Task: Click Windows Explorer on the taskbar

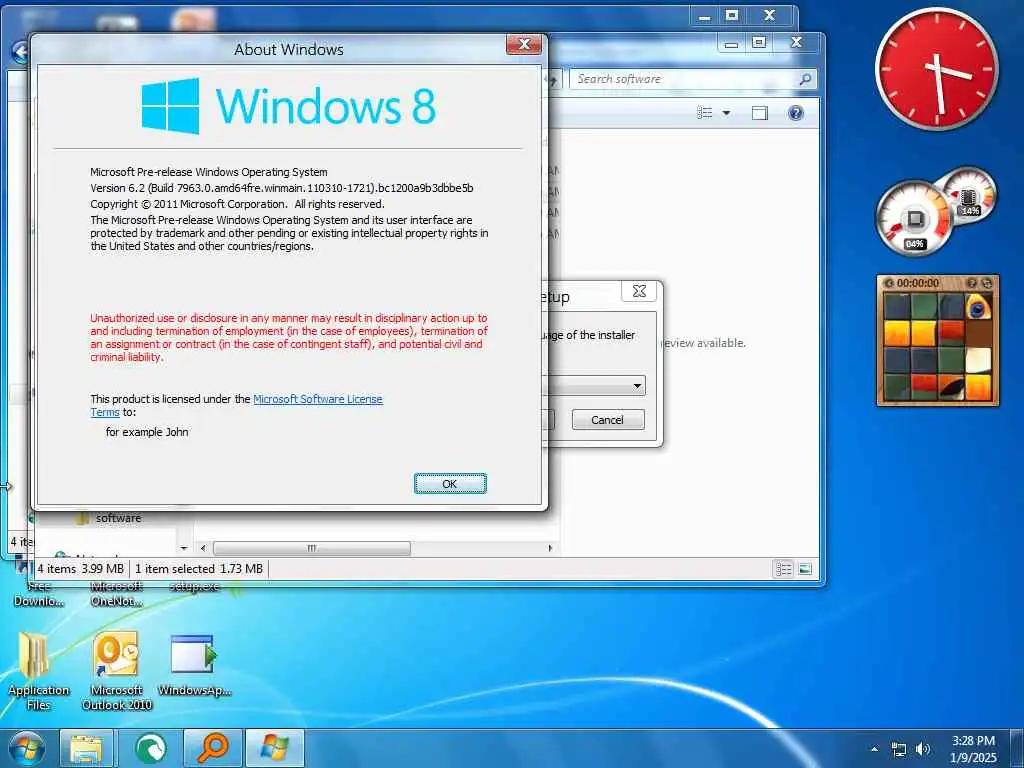Action: click(x=86, y=748)
